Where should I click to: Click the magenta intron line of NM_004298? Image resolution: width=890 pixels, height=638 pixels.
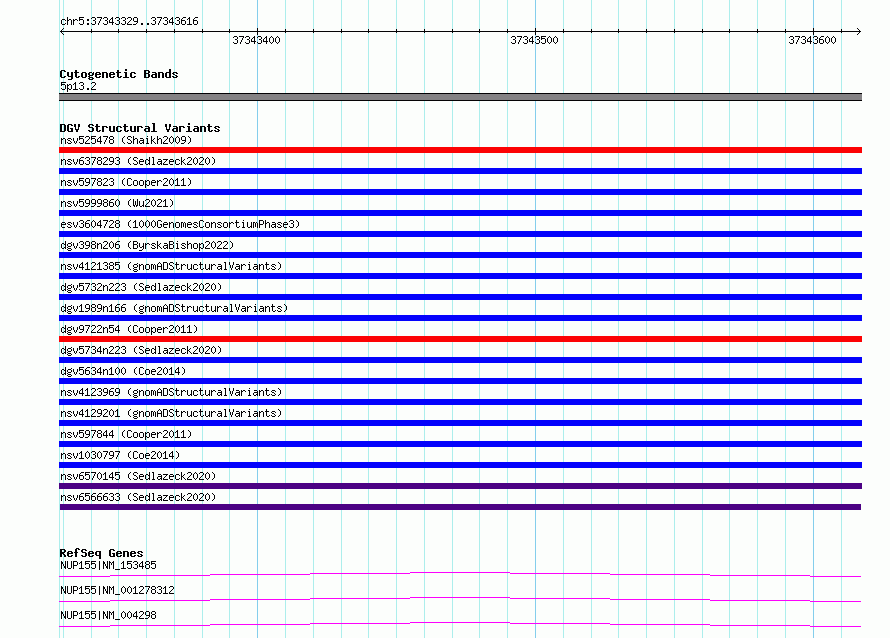pyautogui.click(x=460, y=624)
